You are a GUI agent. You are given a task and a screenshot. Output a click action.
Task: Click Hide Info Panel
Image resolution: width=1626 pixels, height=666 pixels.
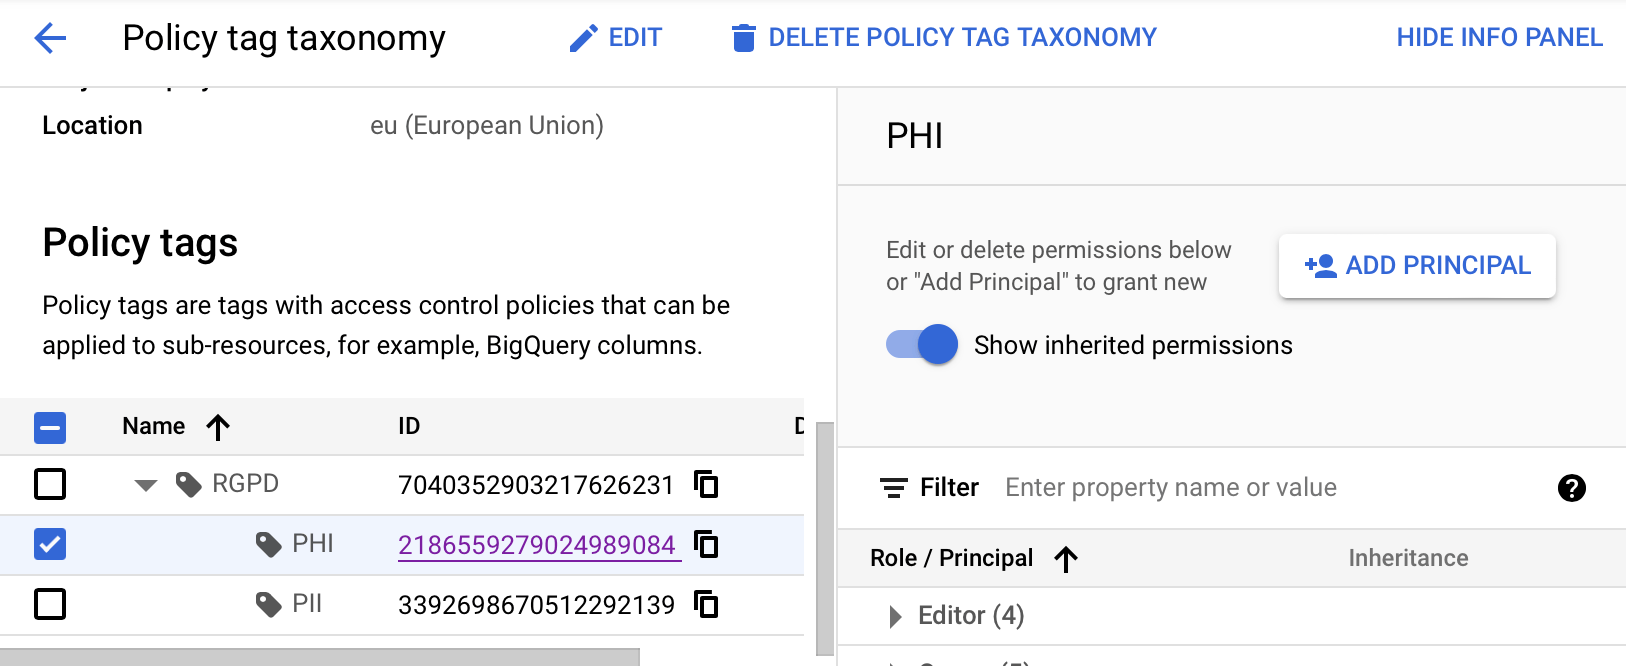[1499, 38]
